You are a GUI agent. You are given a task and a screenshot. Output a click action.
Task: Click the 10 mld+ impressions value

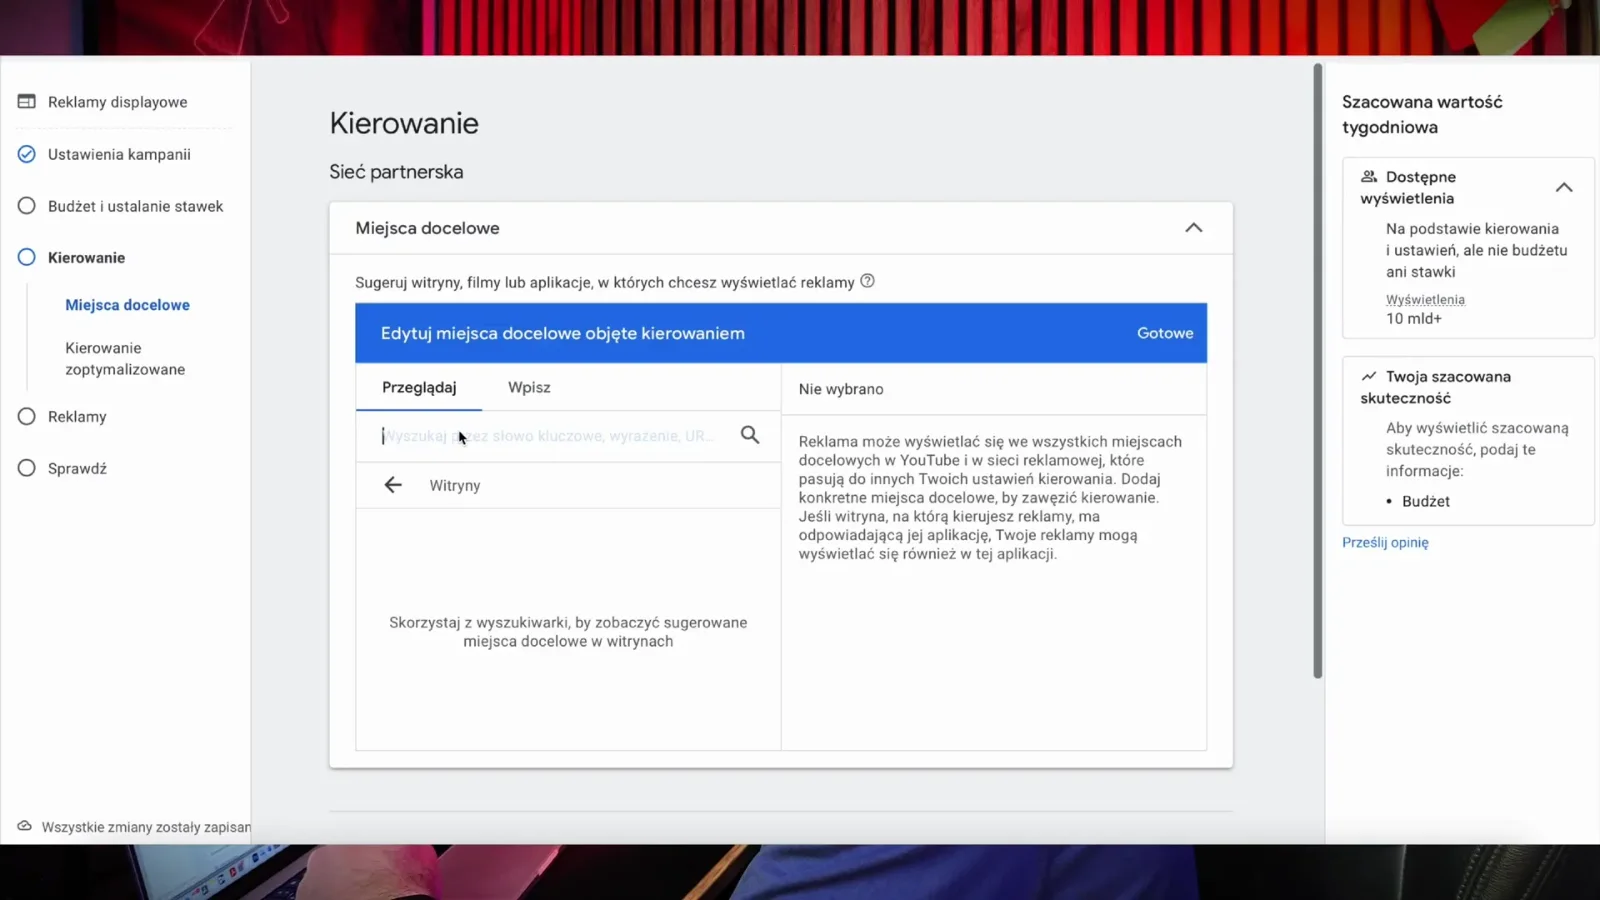tap(1414, 318)
